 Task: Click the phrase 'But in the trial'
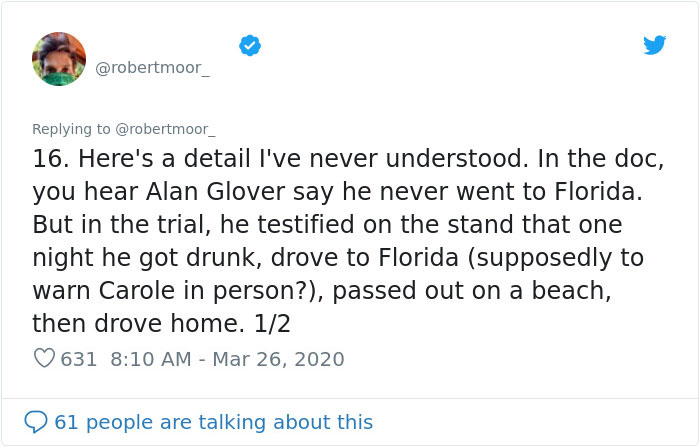tap(120, 225)
